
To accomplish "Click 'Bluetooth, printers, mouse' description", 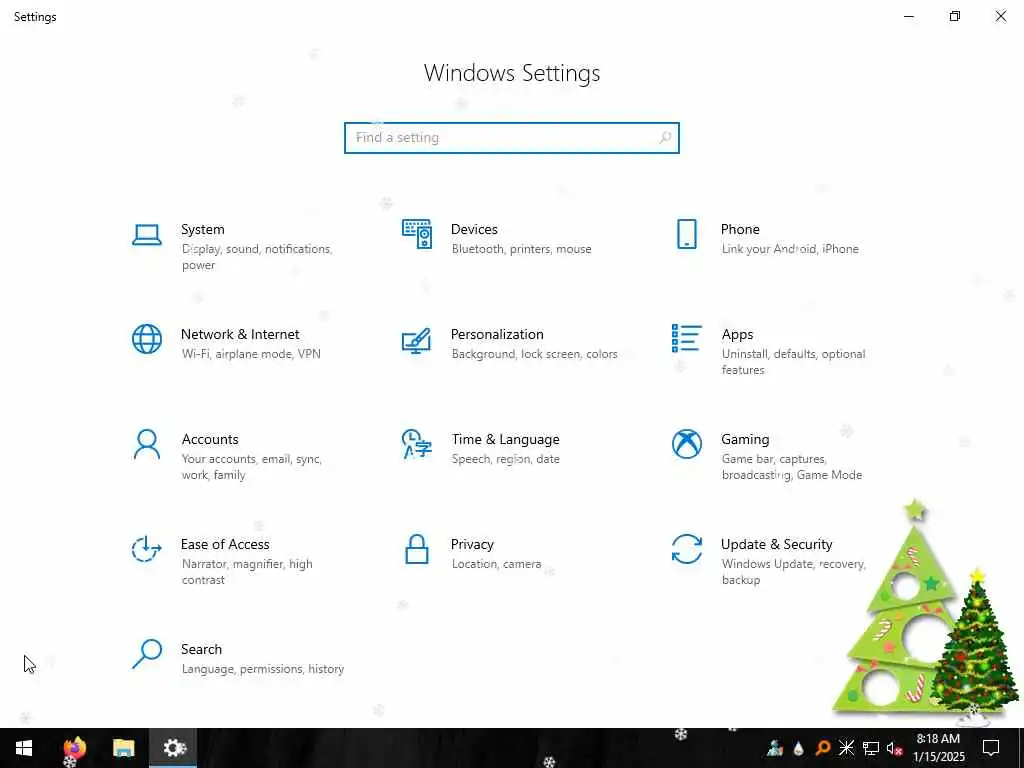I will pyautogui.click(x=521, y=249).
